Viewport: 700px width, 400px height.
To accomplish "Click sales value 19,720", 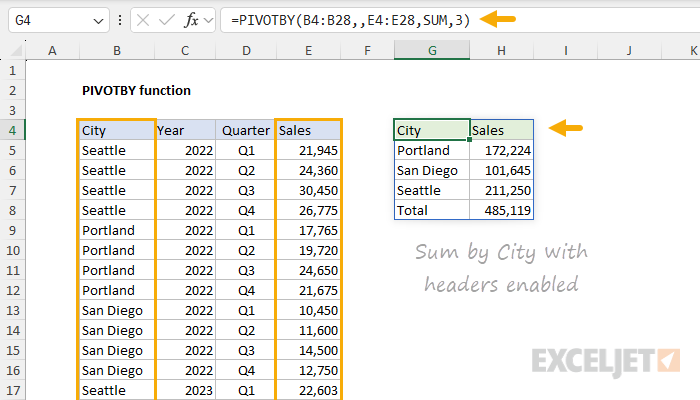I will pos(308,250).
